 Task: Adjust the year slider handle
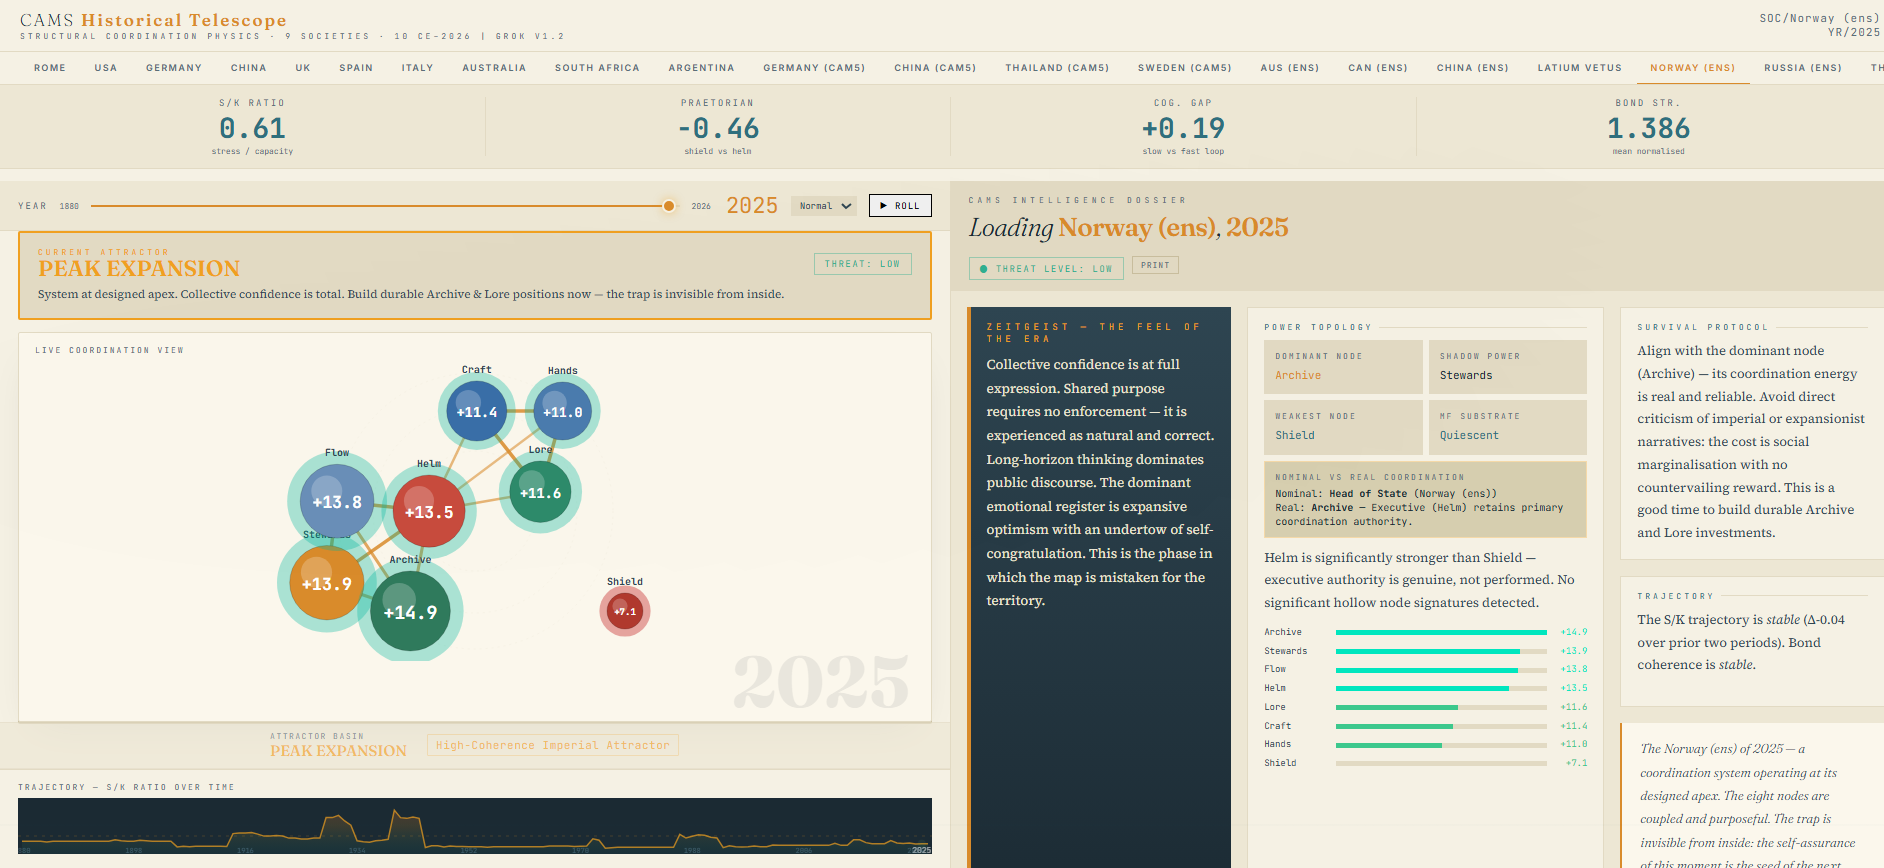[669, 206]
